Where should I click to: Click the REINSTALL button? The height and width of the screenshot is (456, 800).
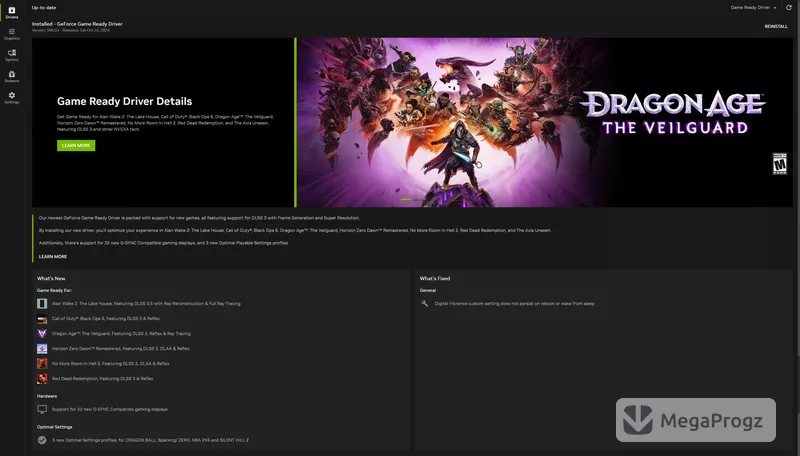pos(776,27)
